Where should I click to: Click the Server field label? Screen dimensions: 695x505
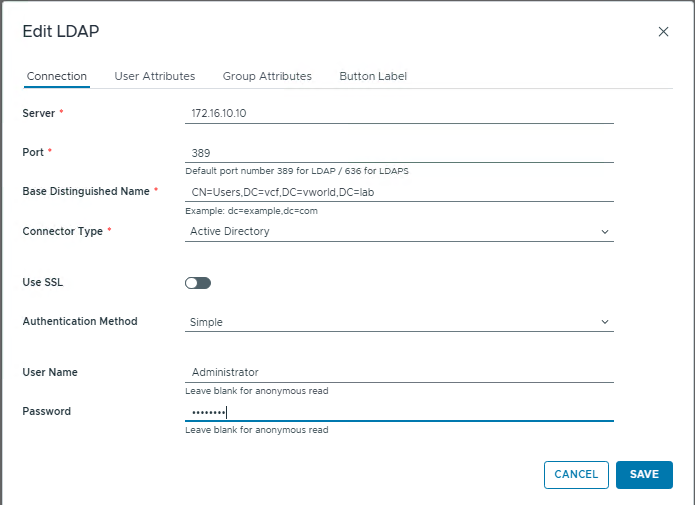click(38, 114)
